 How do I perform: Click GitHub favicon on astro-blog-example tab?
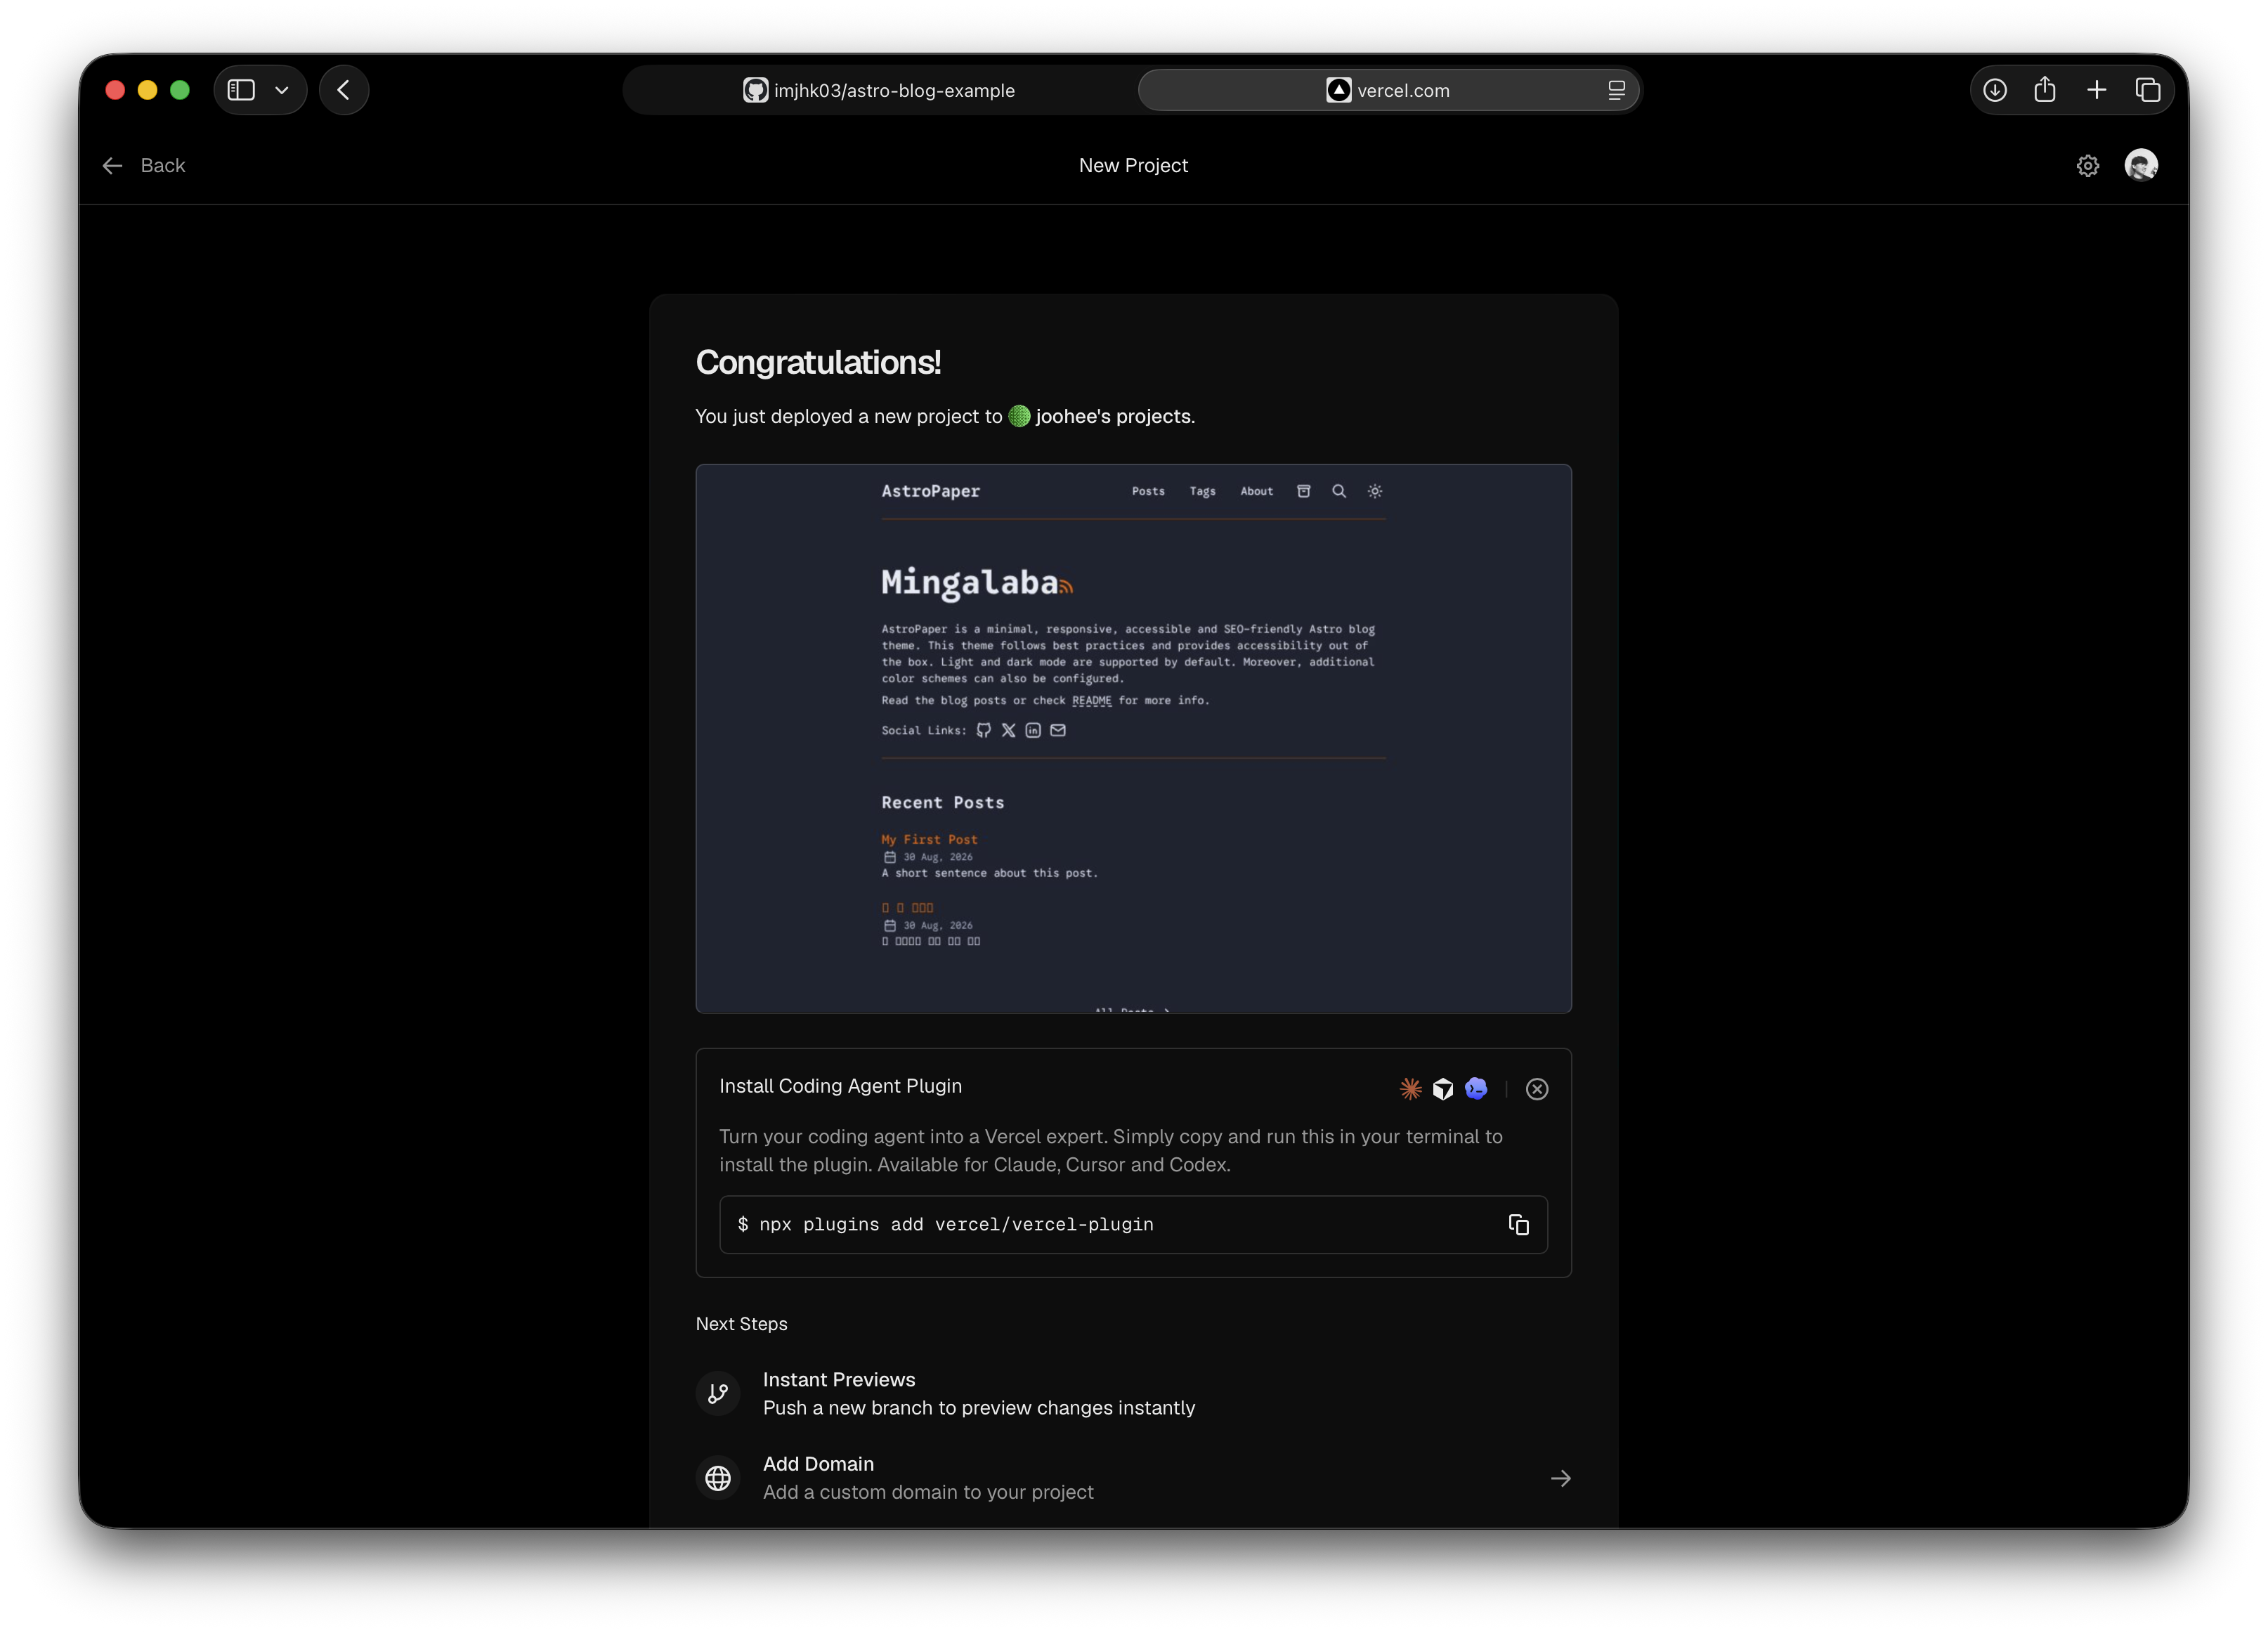755,90
